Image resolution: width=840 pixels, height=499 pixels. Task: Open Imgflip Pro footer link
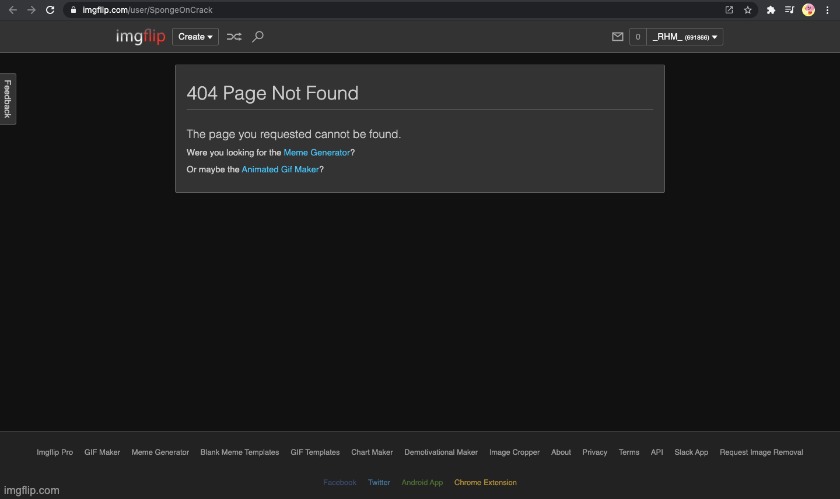[54, 452]
